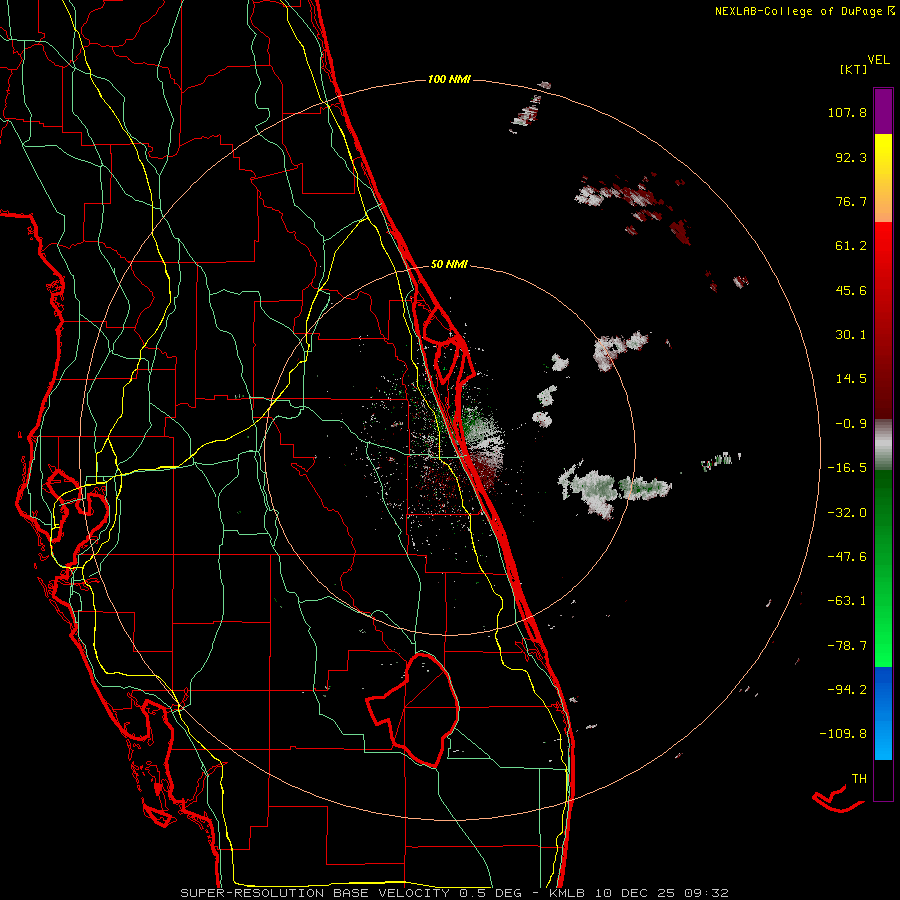Click the NEXLAB-College of DuPage label
The image size is (900, 900).
click(798, 11)
